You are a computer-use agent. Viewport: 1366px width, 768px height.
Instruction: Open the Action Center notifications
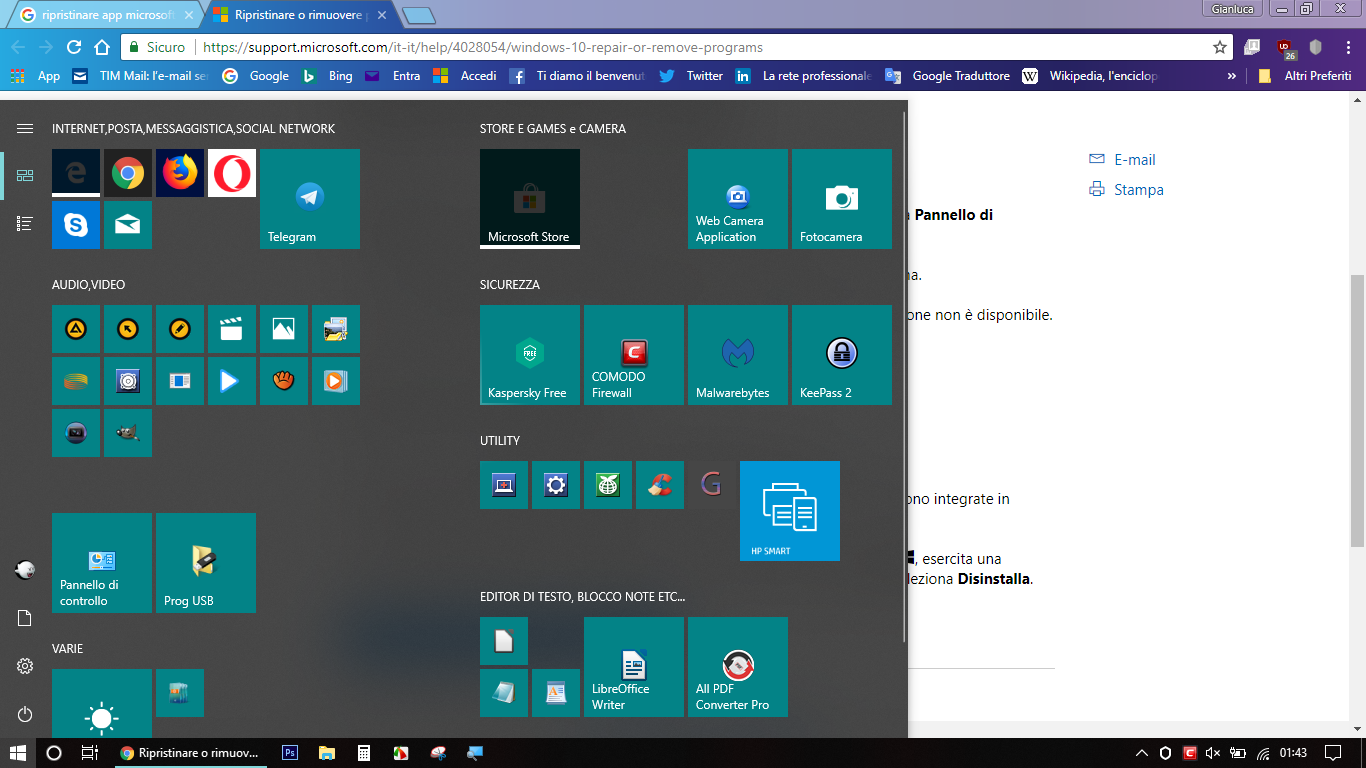[1332, 753]
